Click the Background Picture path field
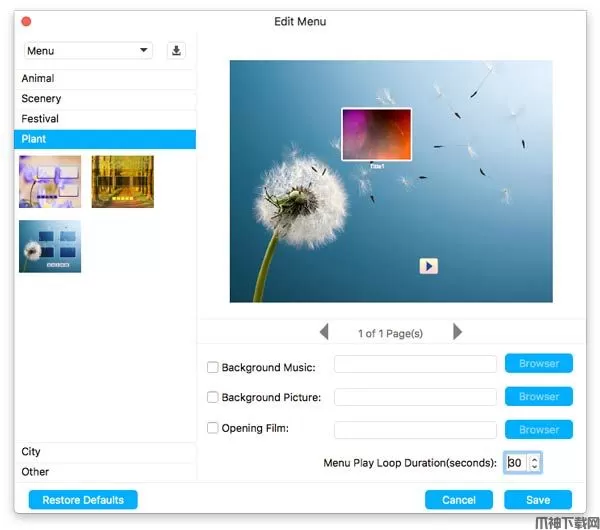This screenshot has height=530, width=600. coord(415,397)
